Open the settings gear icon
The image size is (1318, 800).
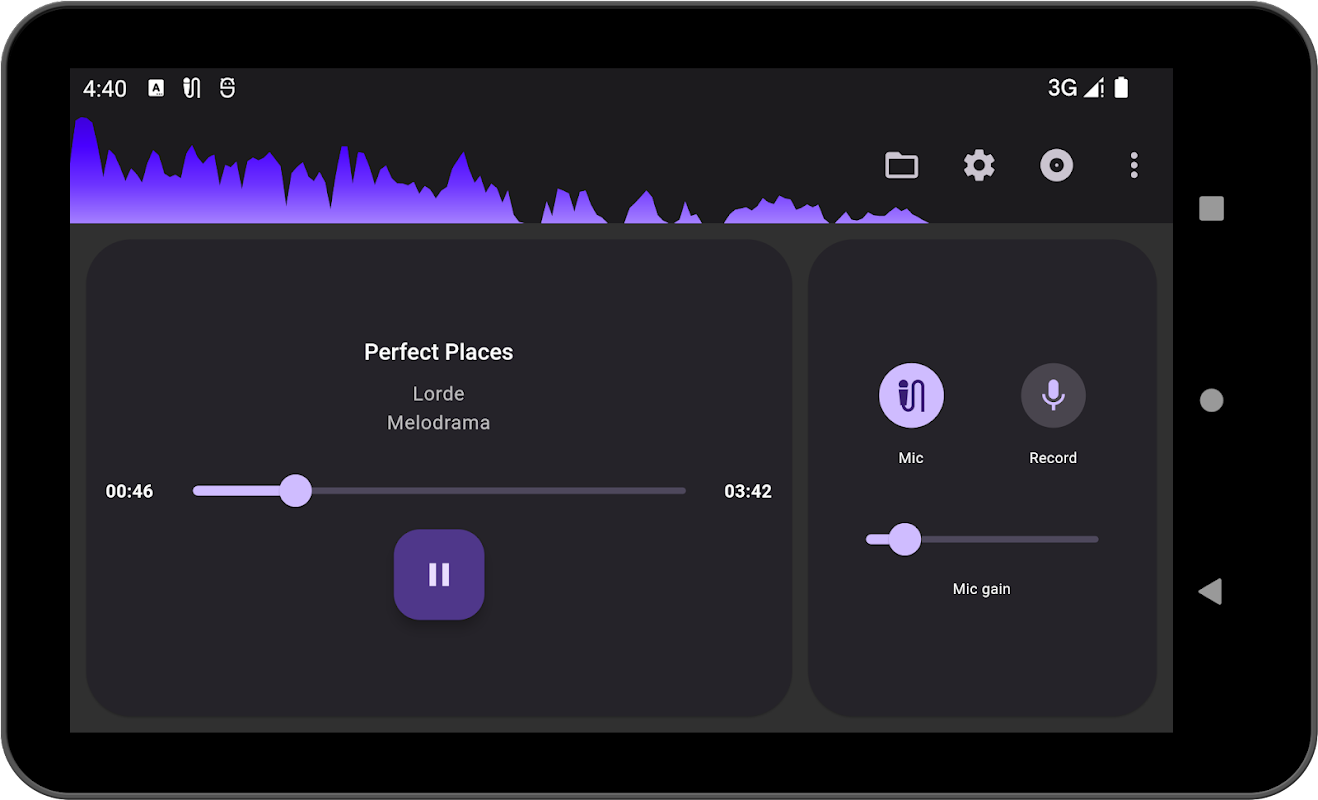coord(979,165)
